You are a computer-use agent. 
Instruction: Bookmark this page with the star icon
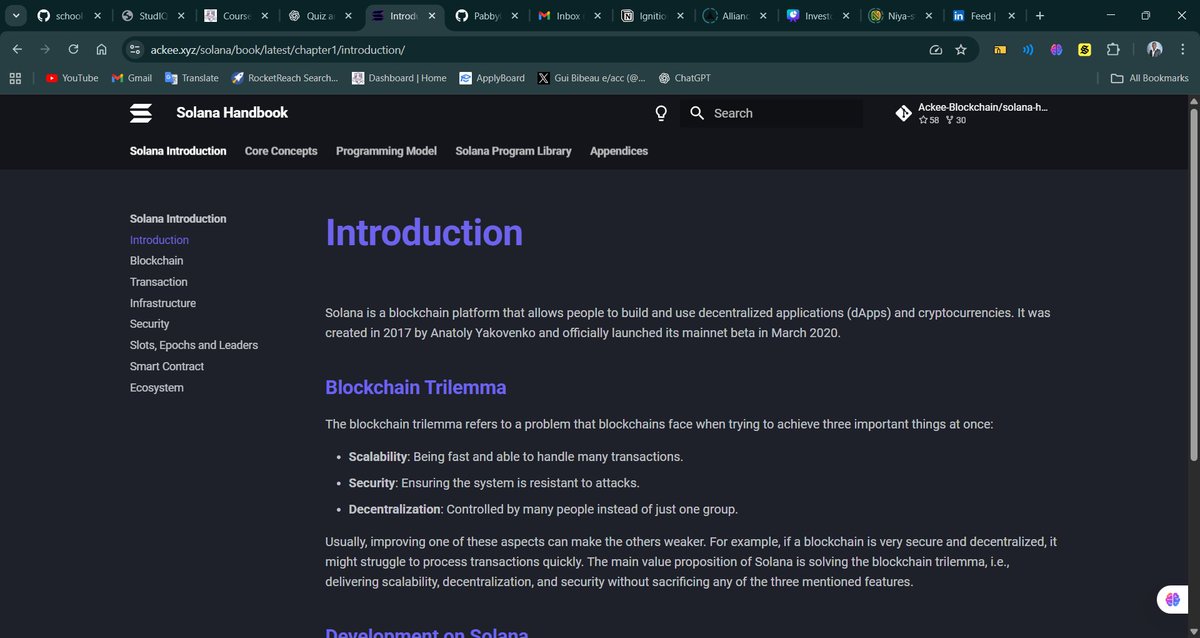(x=961, y=49)
